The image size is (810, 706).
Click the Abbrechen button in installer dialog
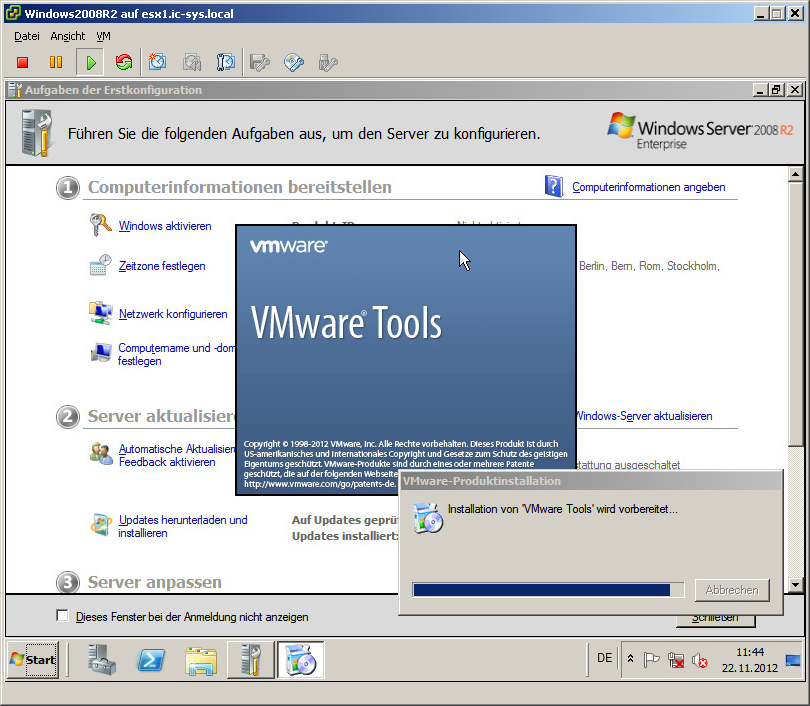point(732,590)
